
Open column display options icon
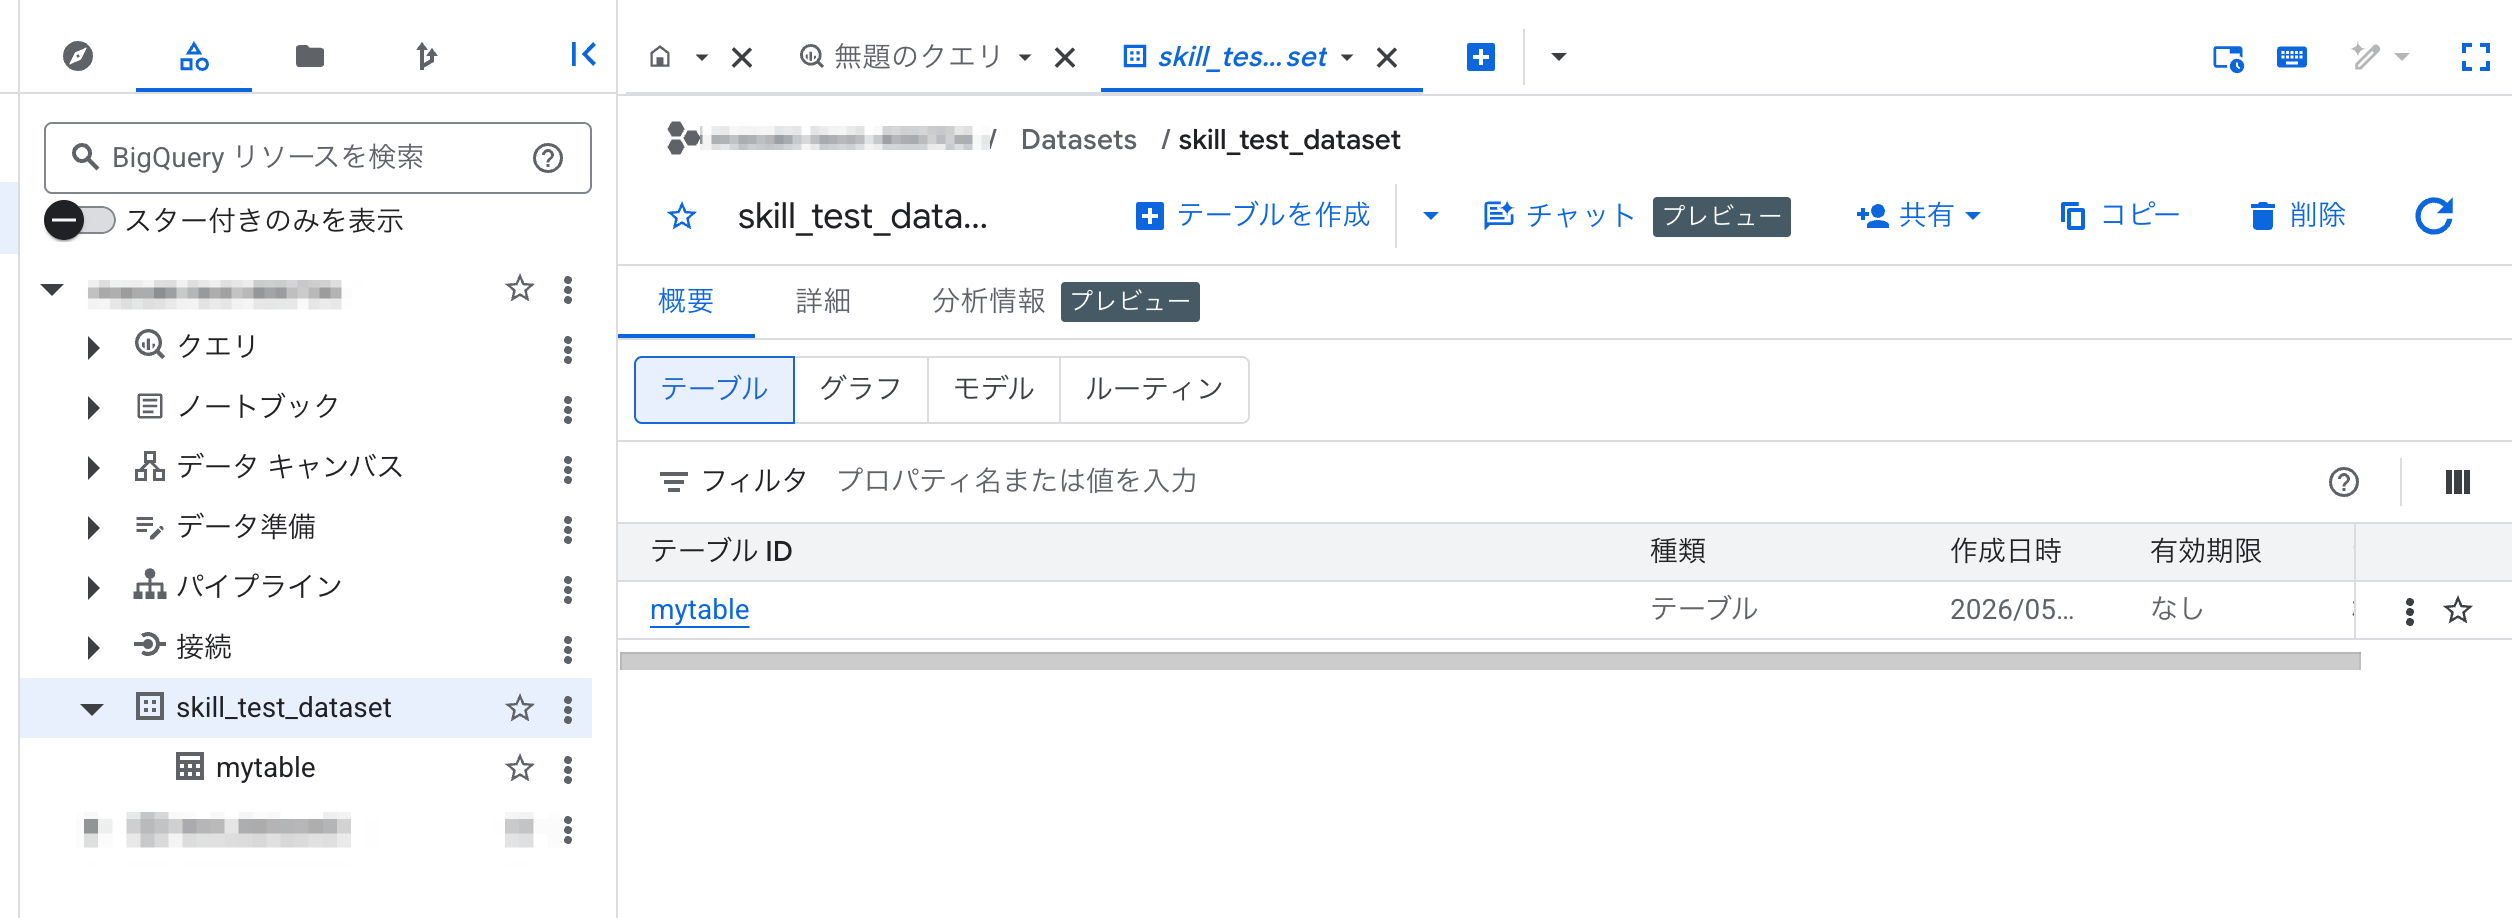click(x=2458, y=482)
